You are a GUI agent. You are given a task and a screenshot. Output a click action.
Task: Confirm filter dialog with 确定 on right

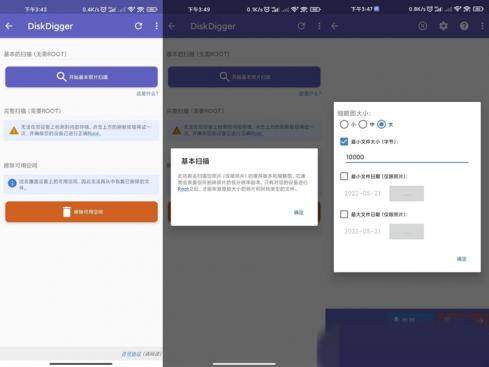click(x=462, y=259)
